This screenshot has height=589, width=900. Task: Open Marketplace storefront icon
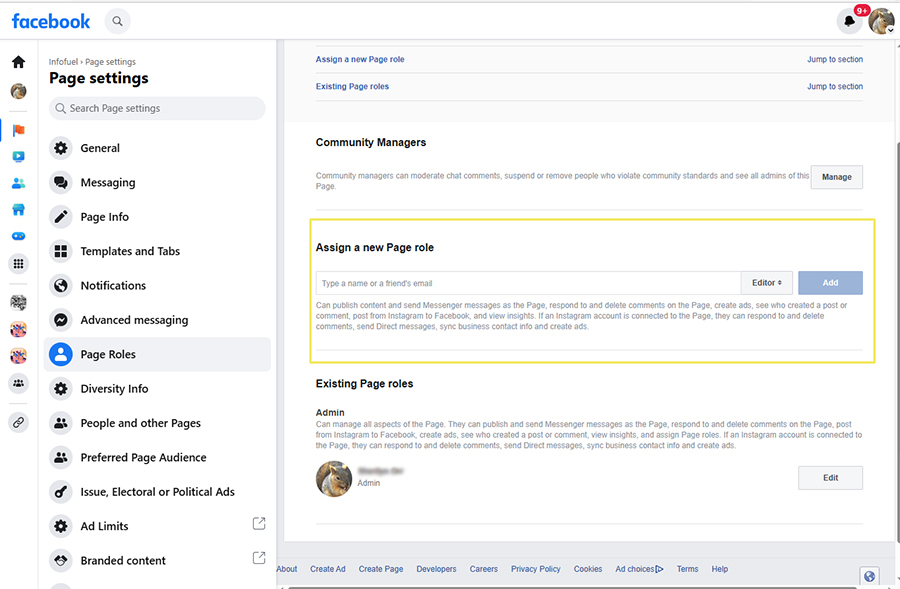point(18,210)
